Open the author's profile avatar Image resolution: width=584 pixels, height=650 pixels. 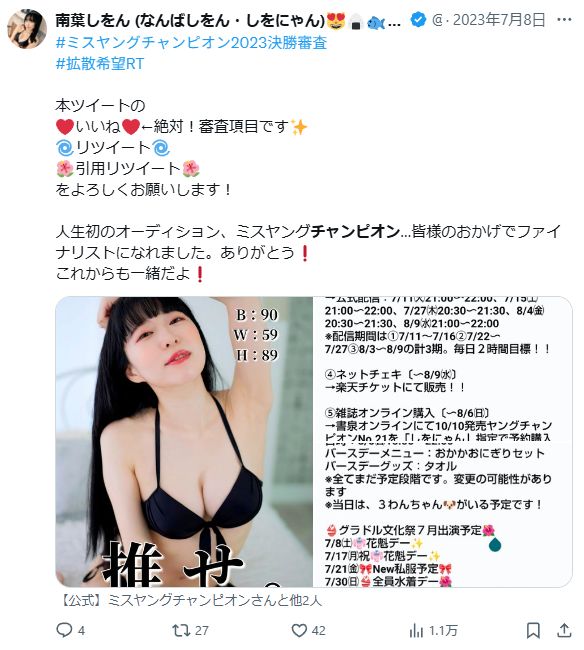coord(28,30)
